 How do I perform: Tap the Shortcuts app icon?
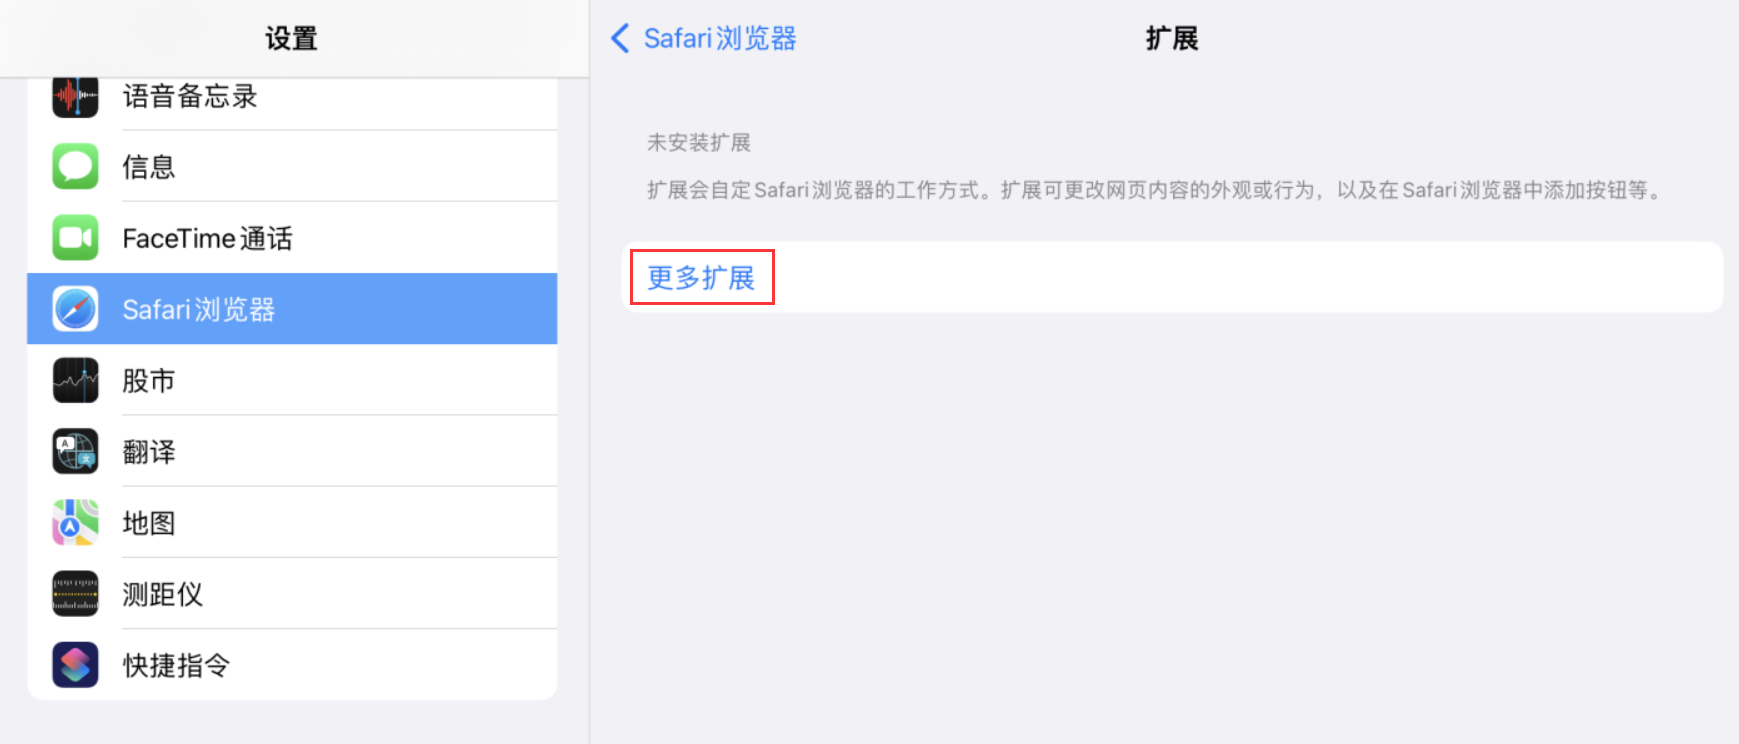[75, 665]
